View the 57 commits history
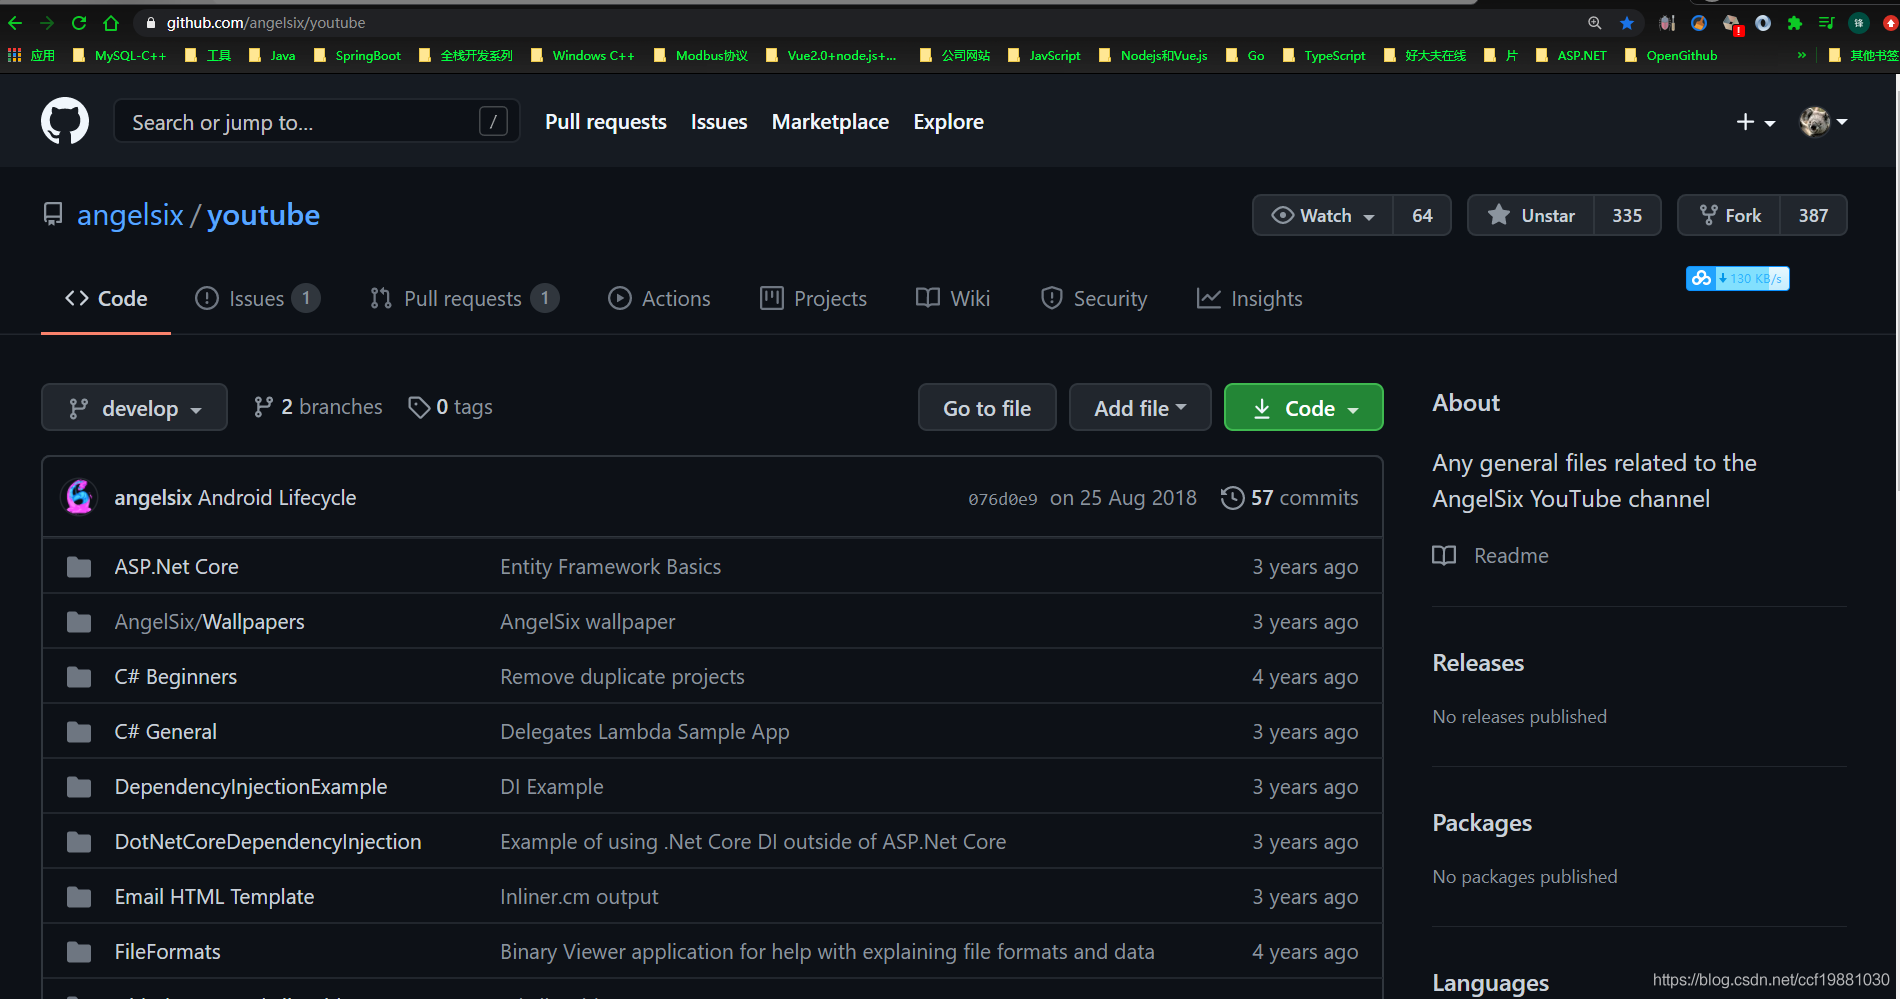Screen dimensions: 1900x999 (x=1290, y=498)
